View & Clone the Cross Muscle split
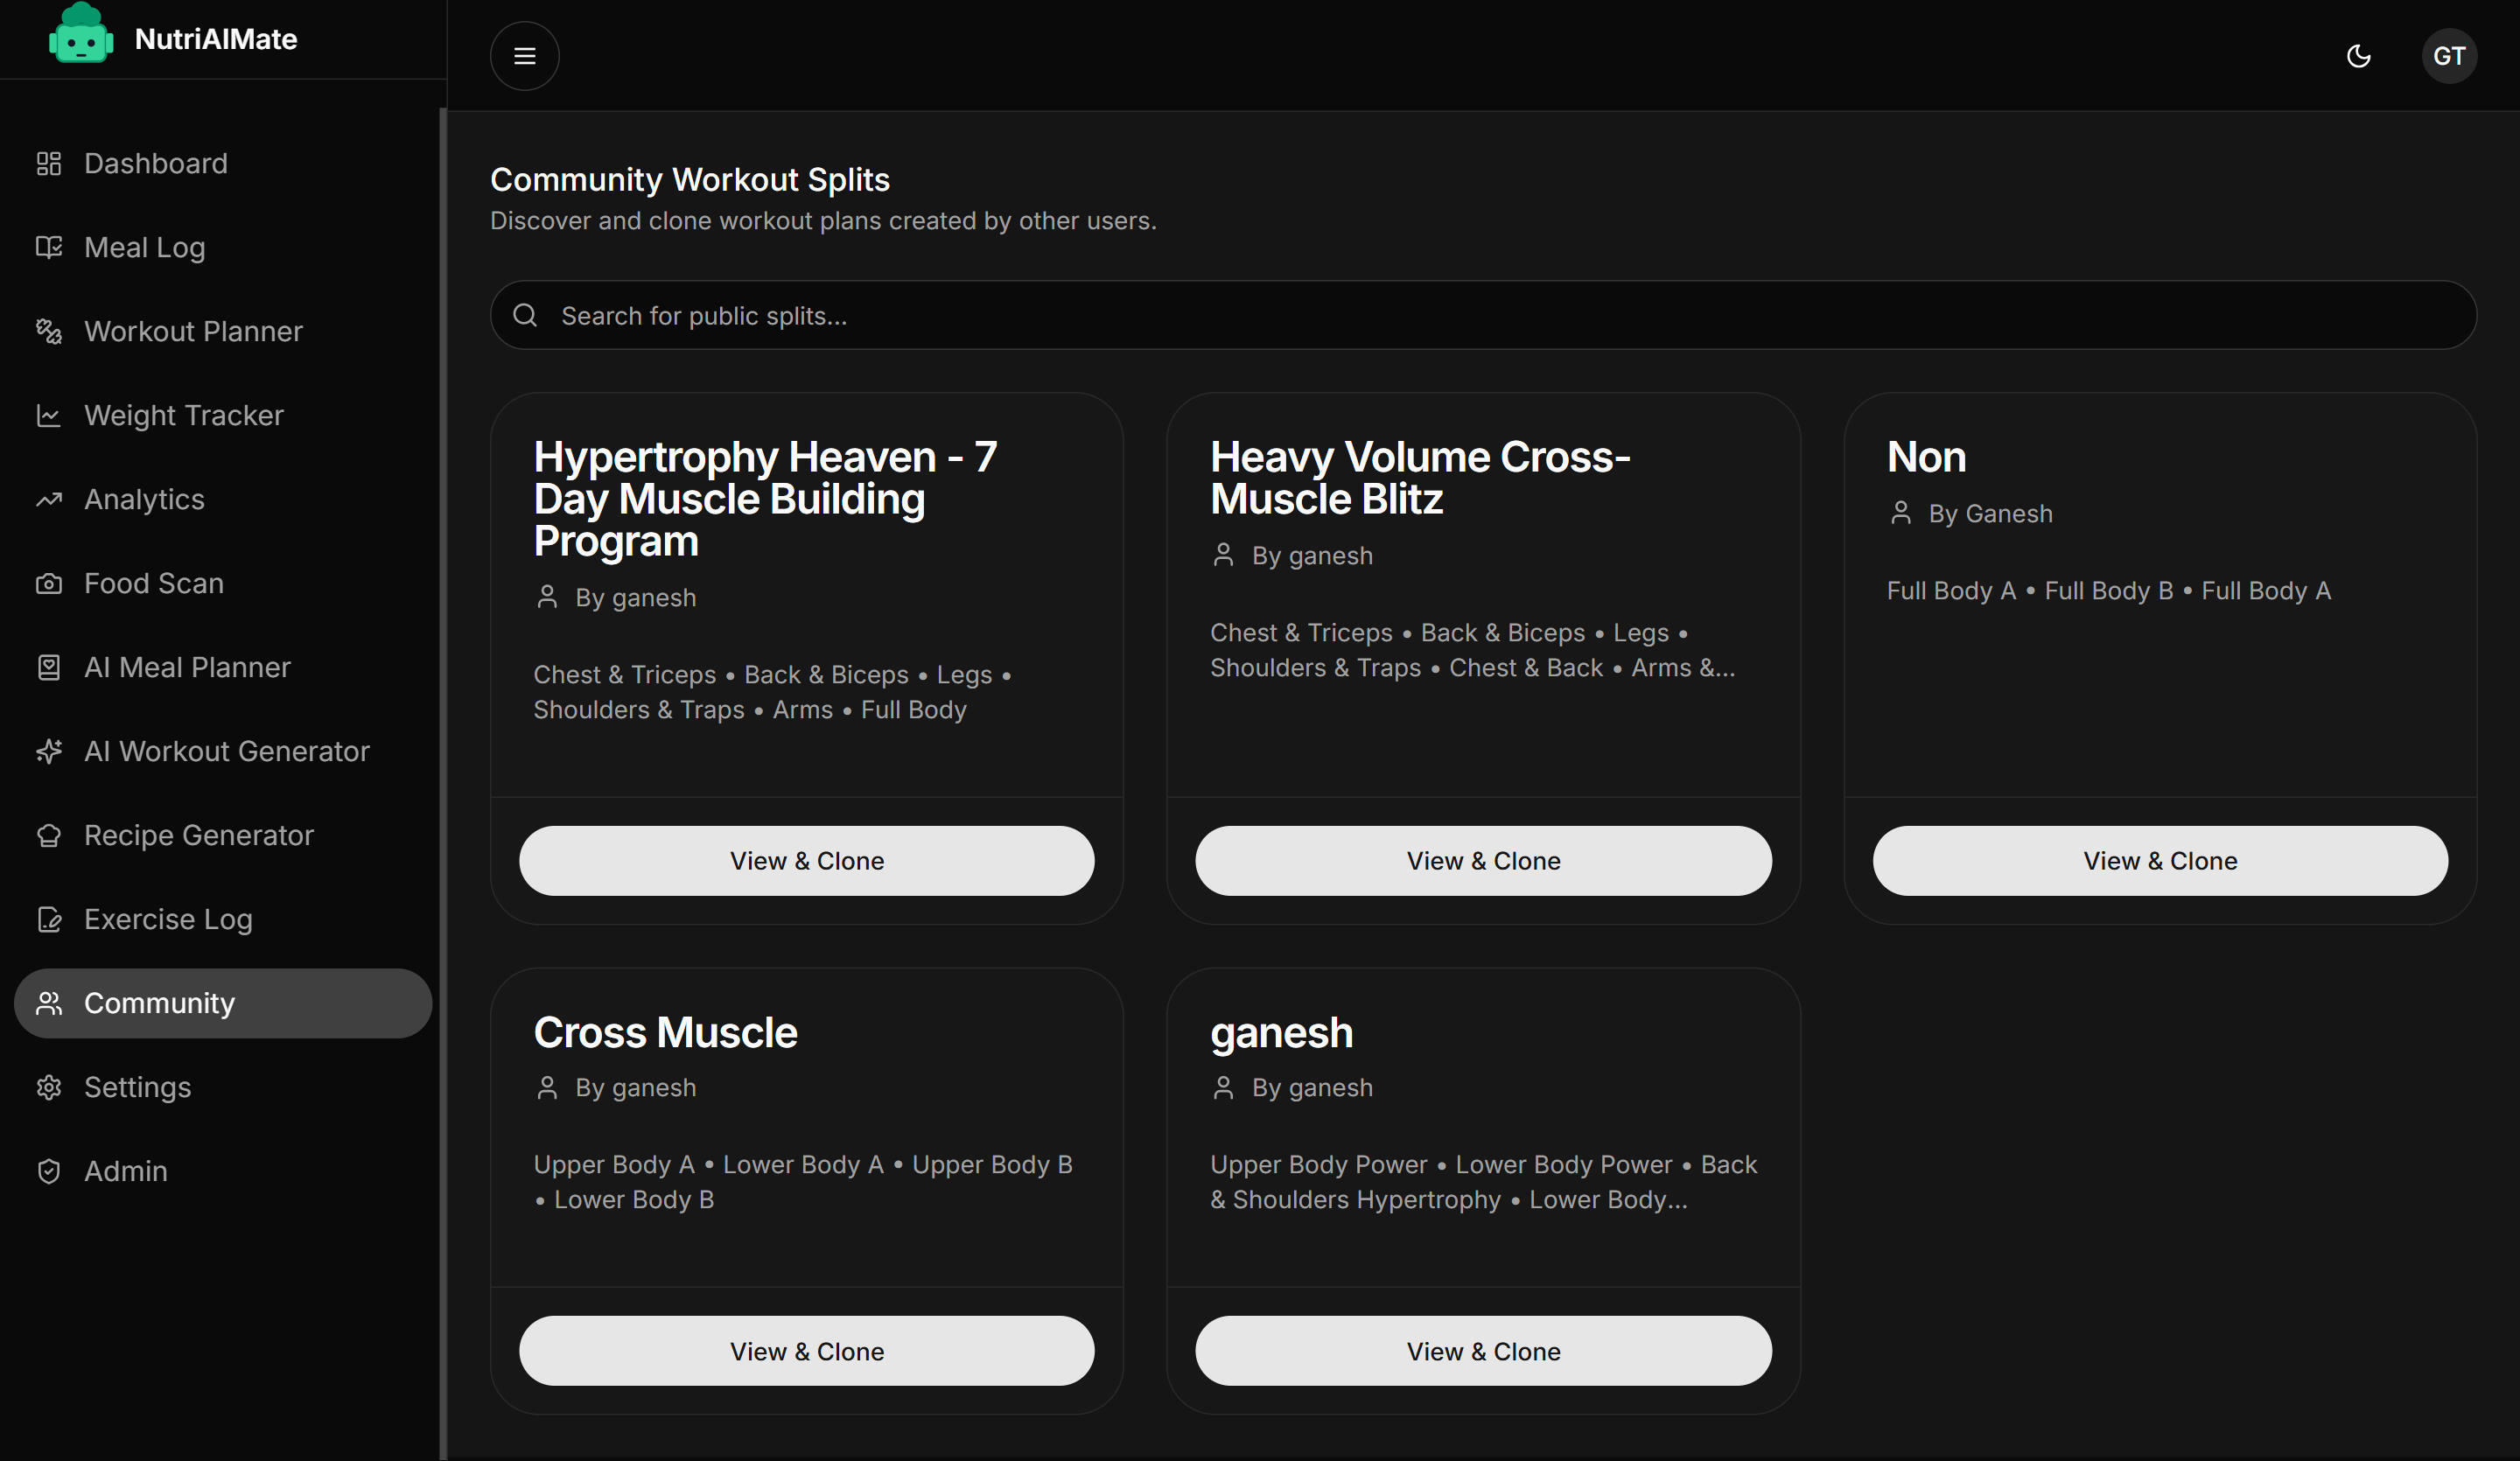 806,1351
